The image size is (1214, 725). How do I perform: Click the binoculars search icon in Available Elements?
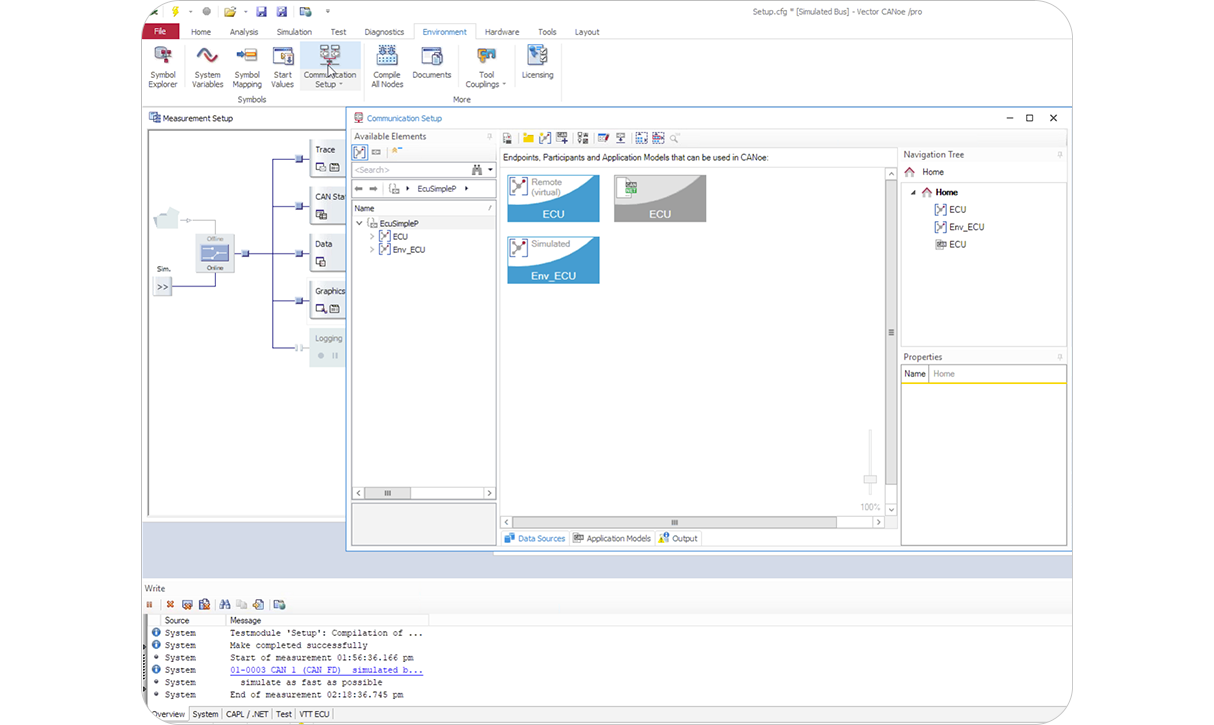[x=477, y=170]
